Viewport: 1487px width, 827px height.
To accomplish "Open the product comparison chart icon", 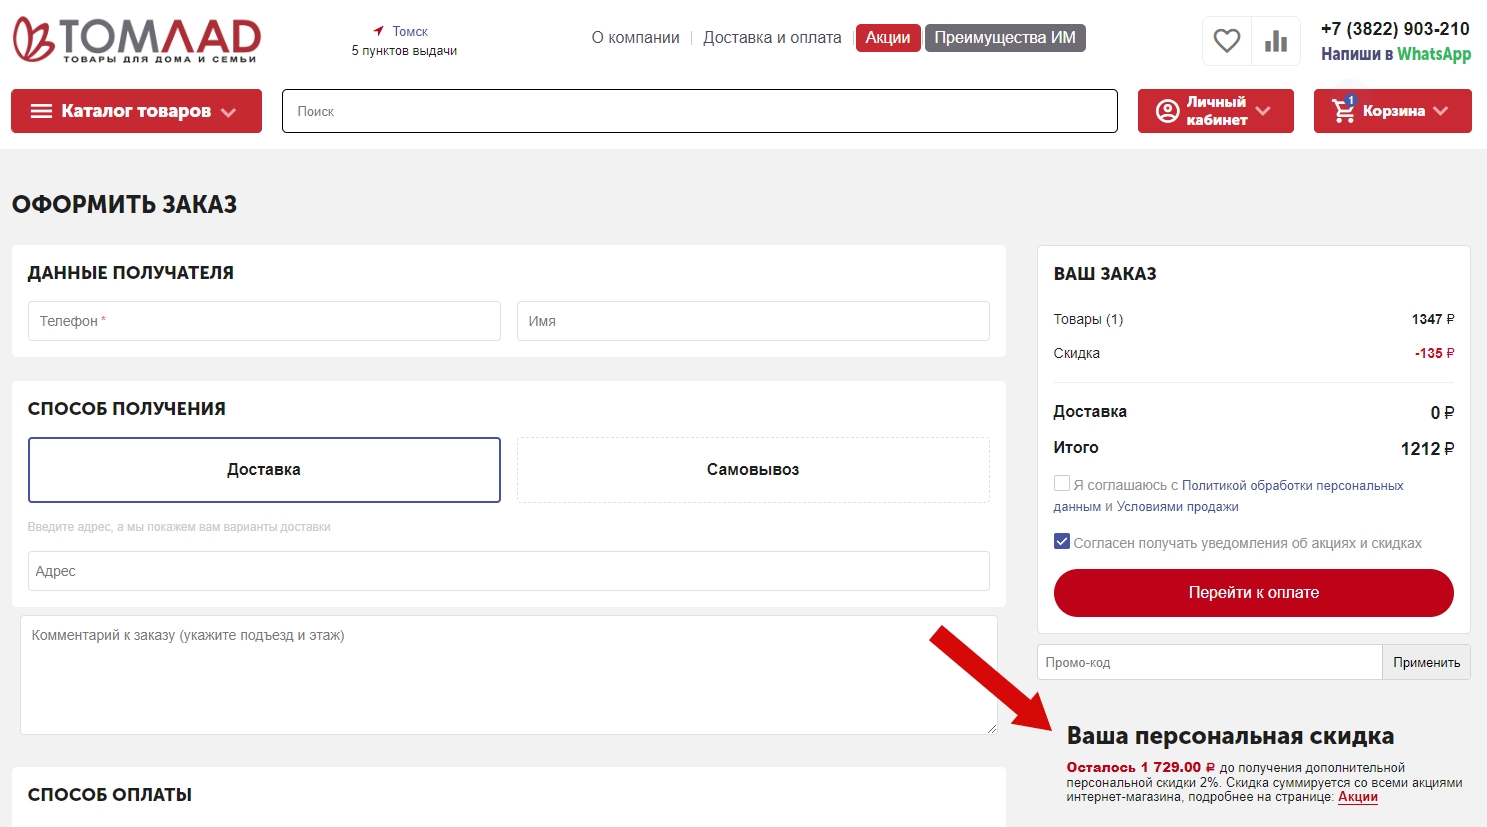I will (x=1276, y=41).
